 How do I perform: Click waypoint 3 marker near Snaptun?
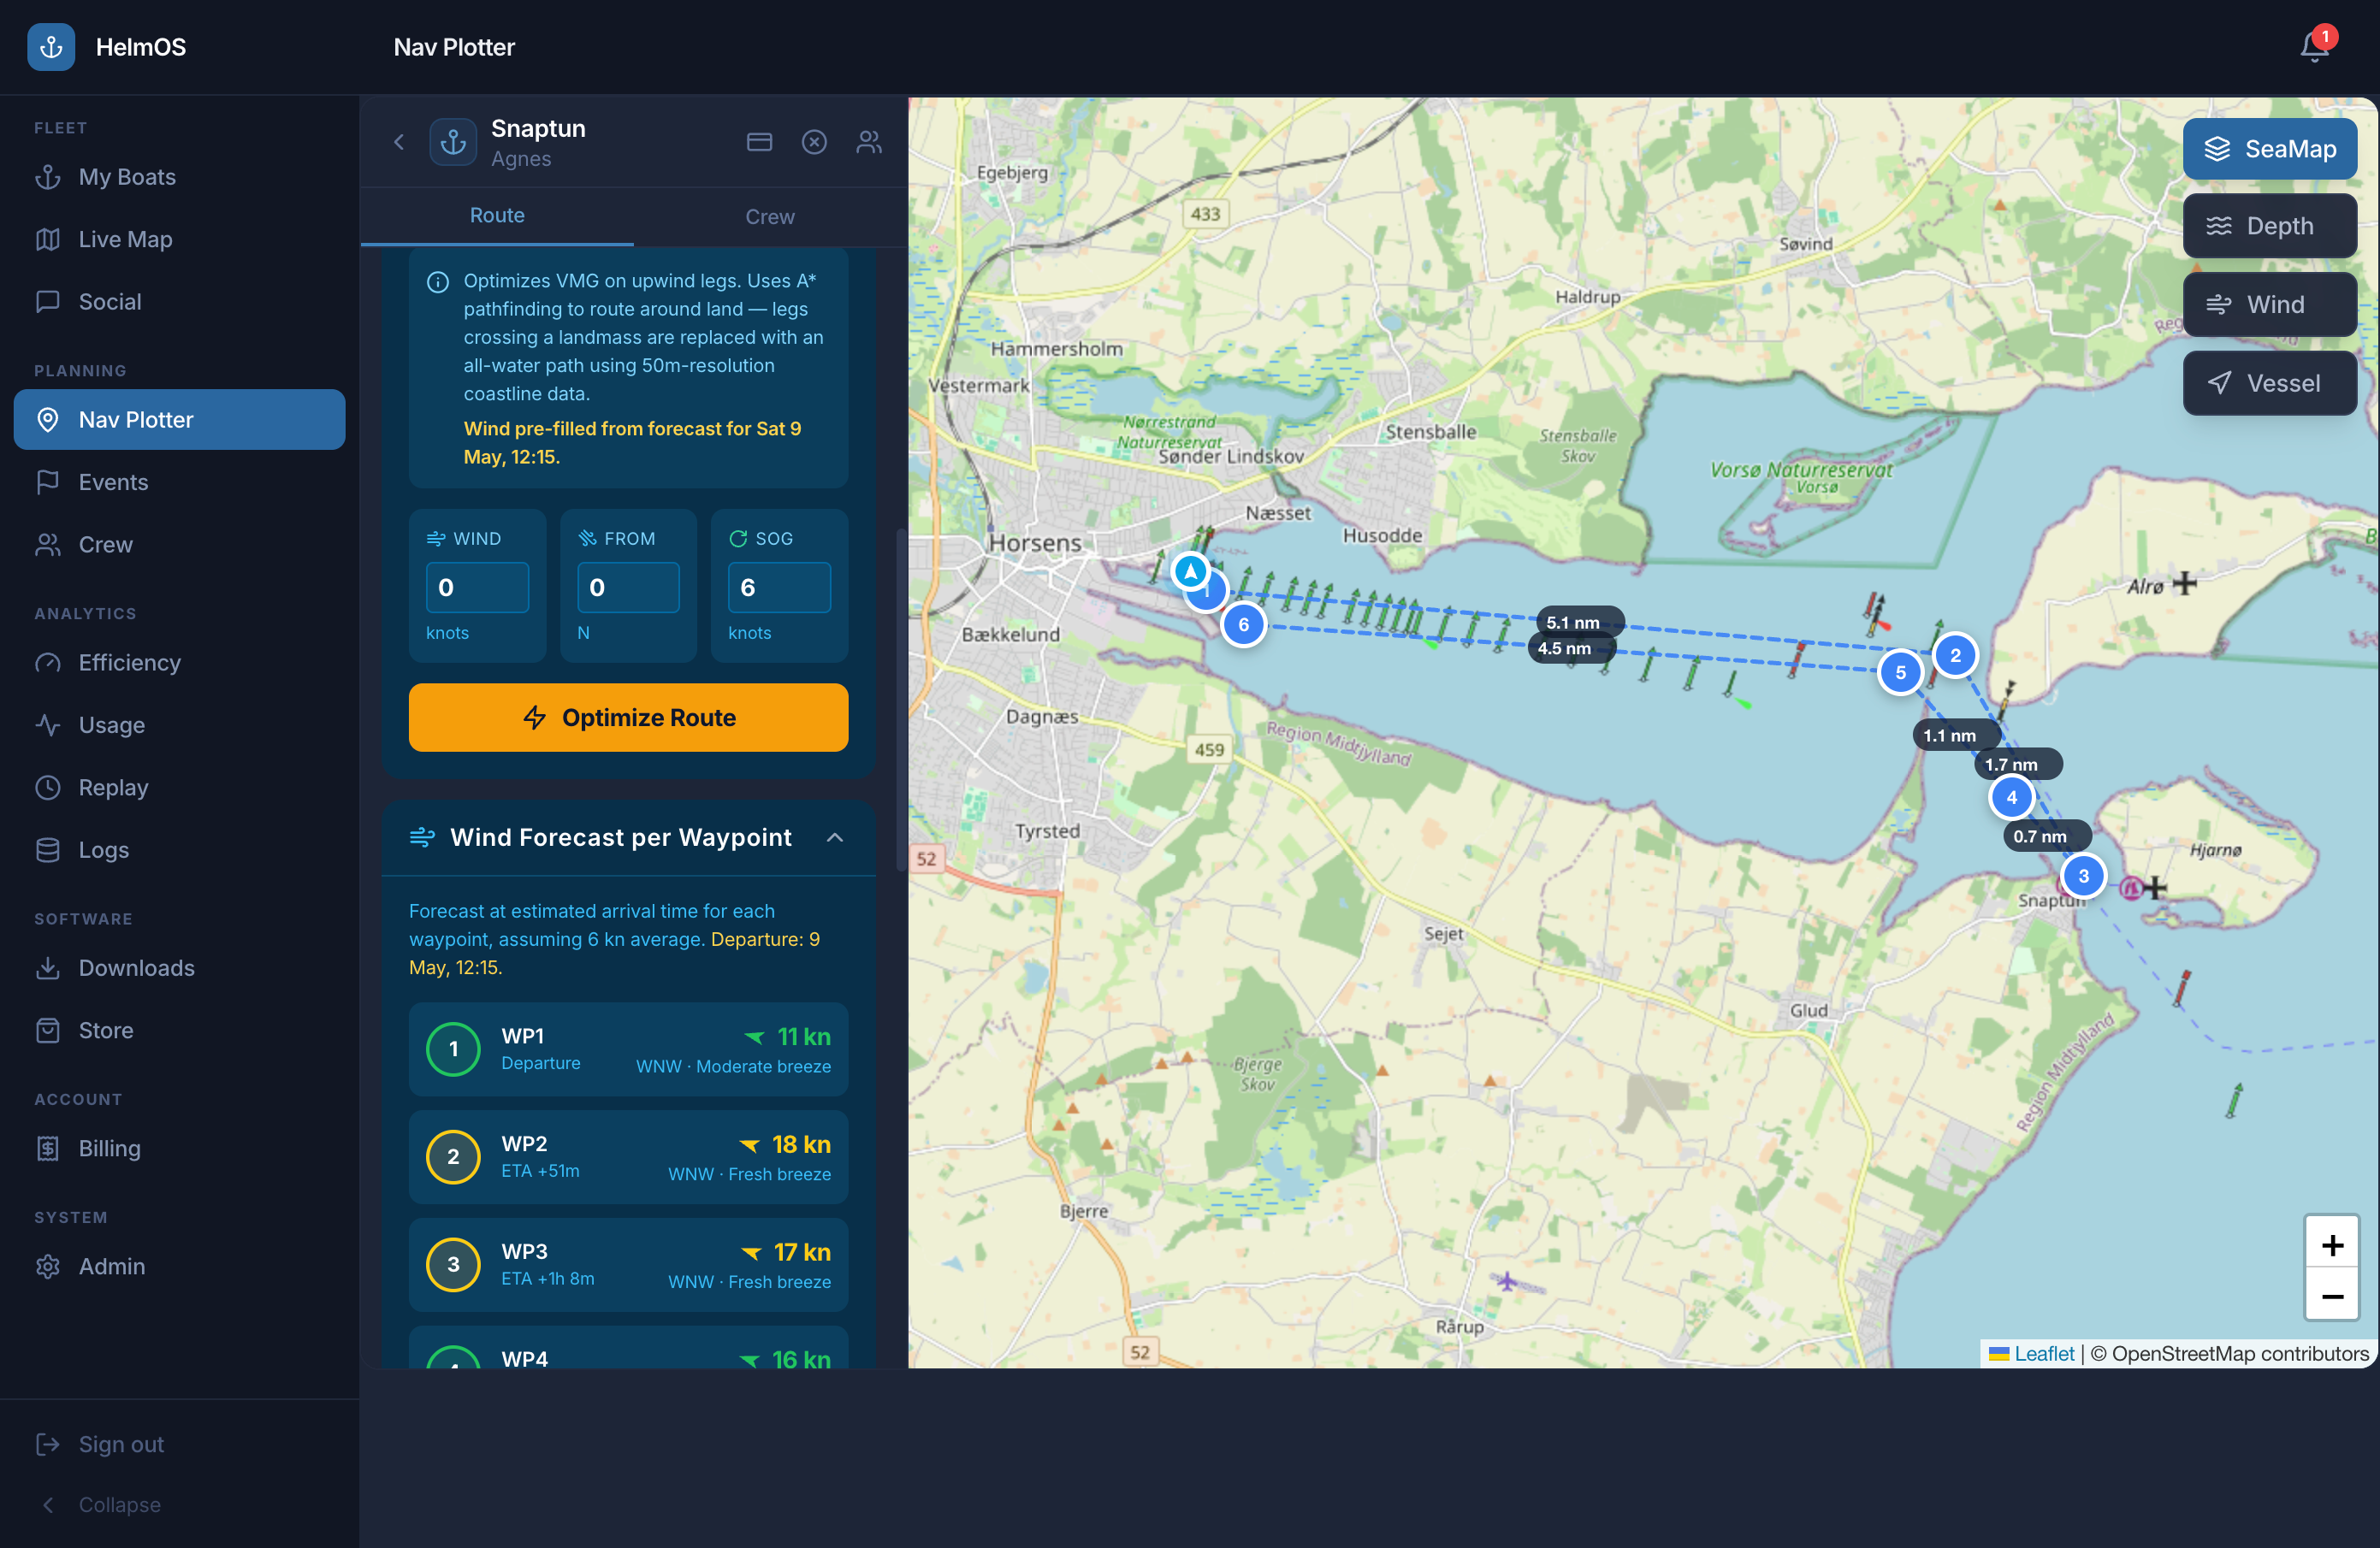2083,877
